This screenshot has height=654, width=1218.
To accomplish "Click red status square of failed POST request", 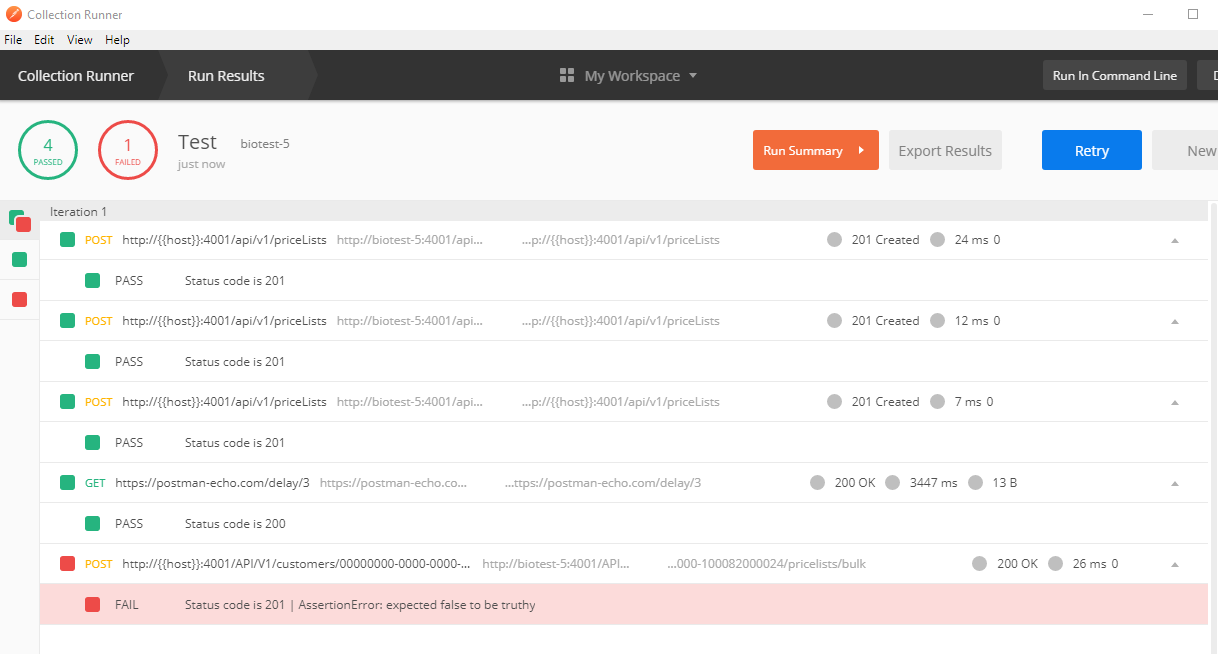I will point(68,564).
